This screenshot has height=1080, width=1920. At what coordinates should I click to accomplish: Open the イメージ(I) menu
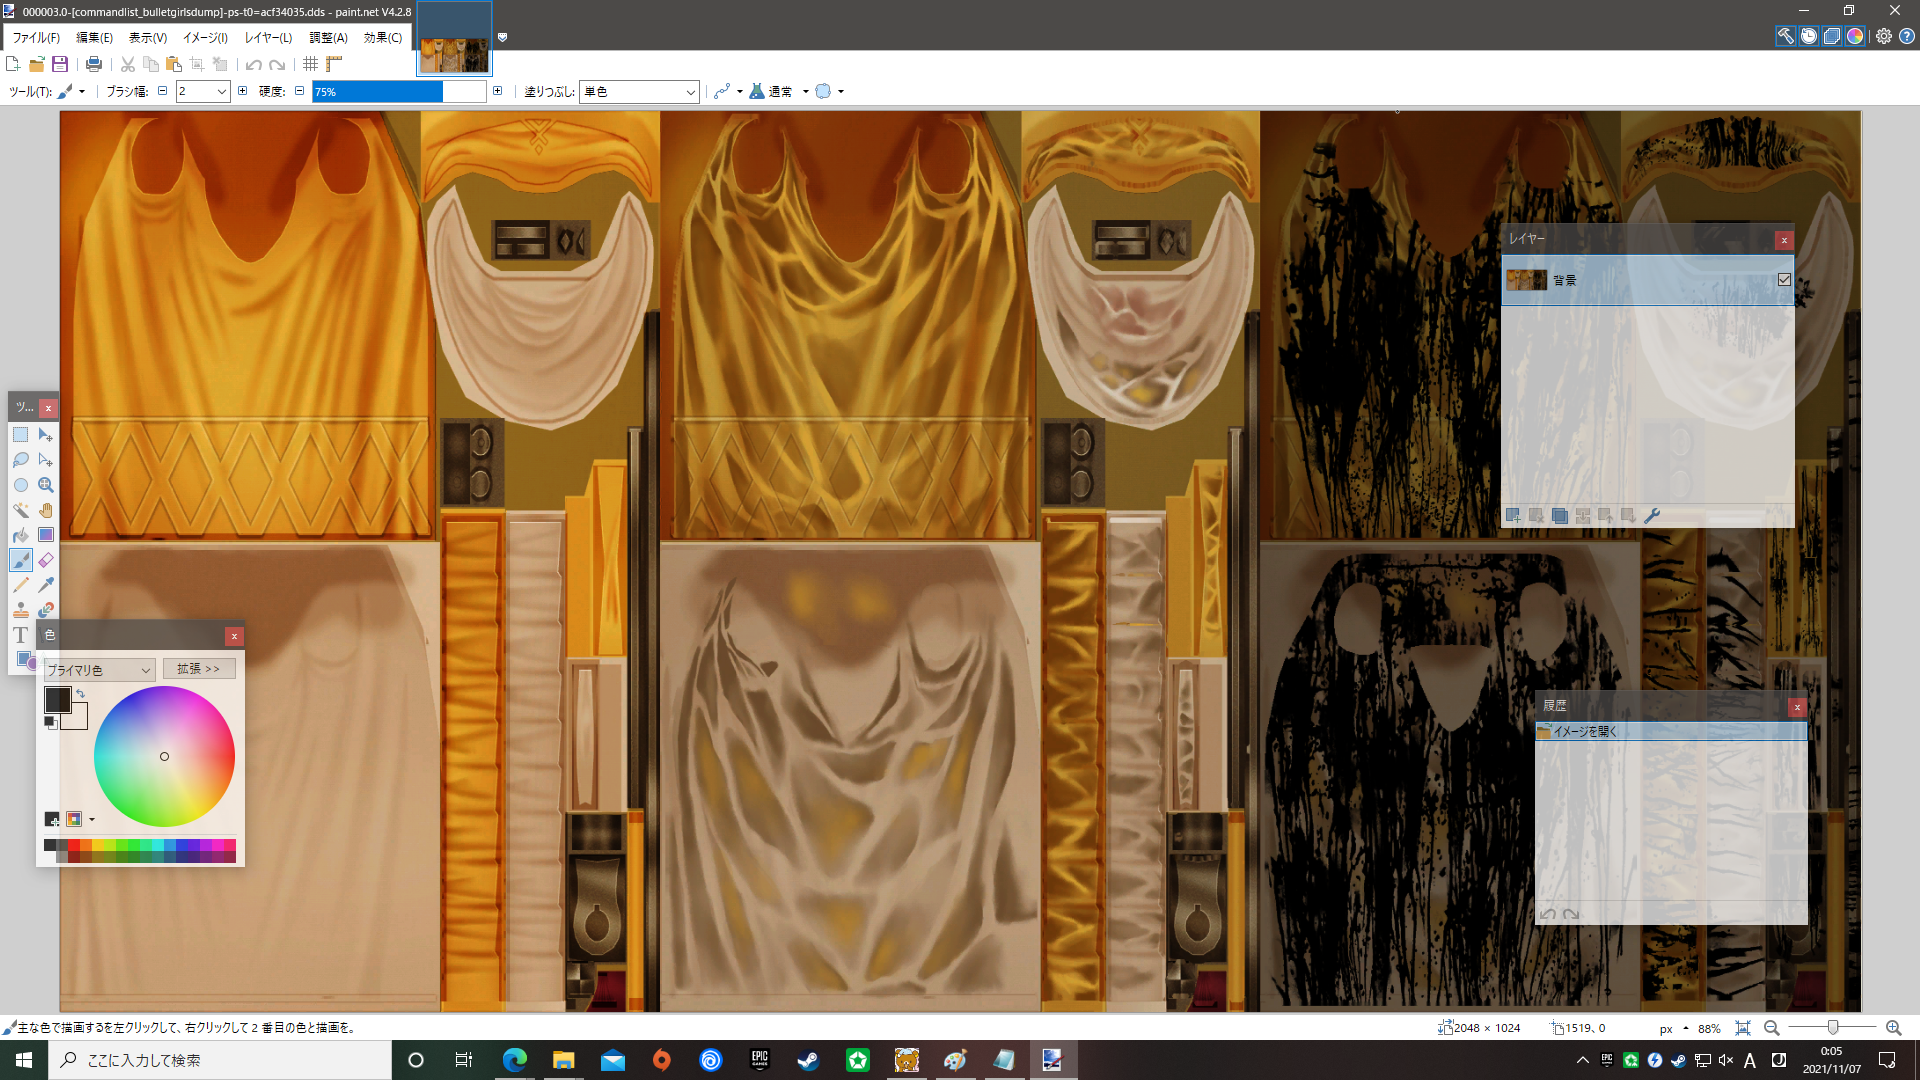[205, 38]
